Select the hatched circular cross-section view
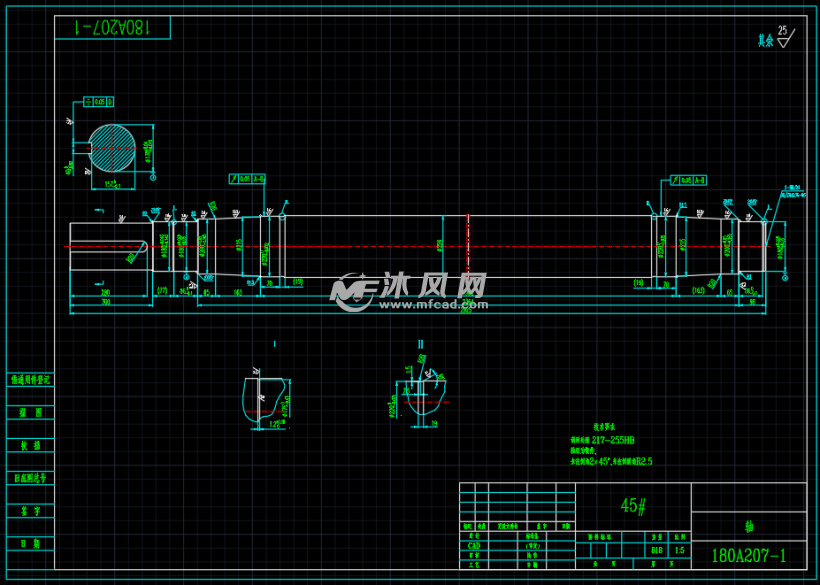Viewport: 820px width, 585px height. pos(109,146)
